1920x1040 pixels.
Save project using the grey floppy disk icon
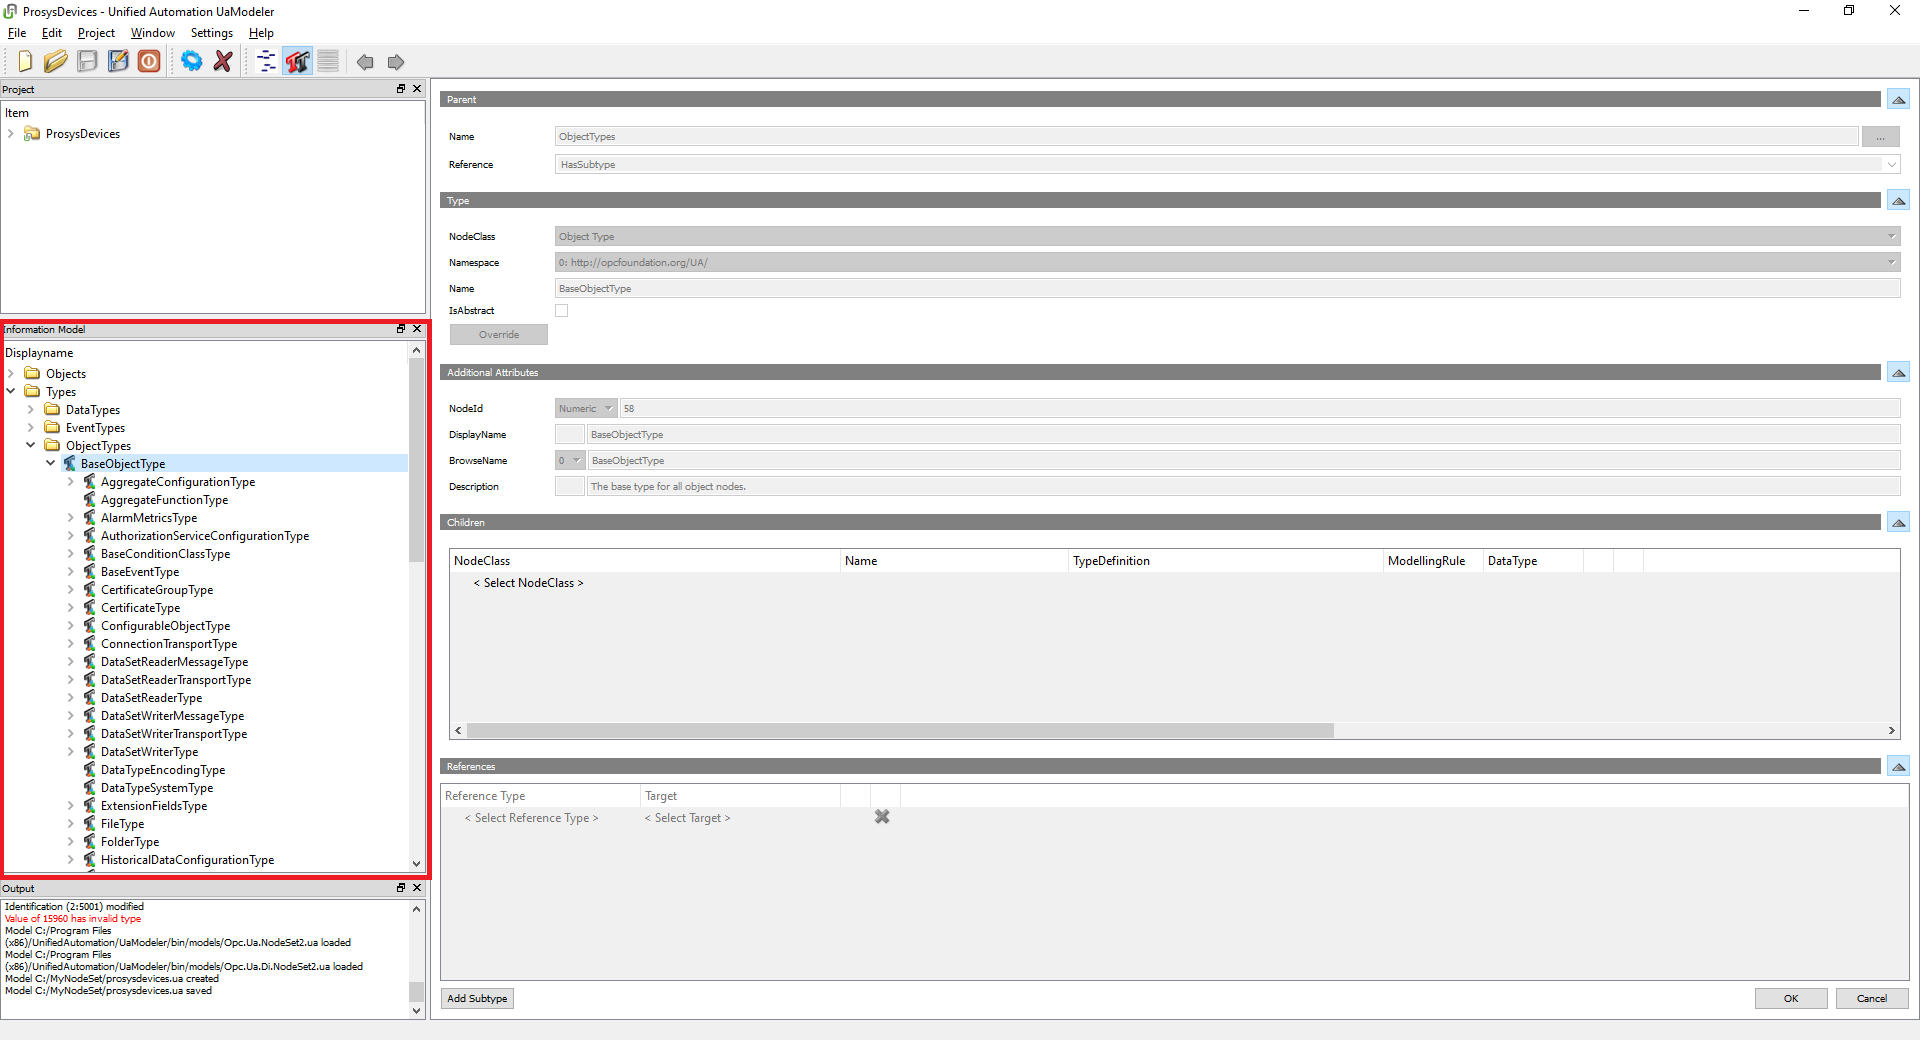coord(87,61)
